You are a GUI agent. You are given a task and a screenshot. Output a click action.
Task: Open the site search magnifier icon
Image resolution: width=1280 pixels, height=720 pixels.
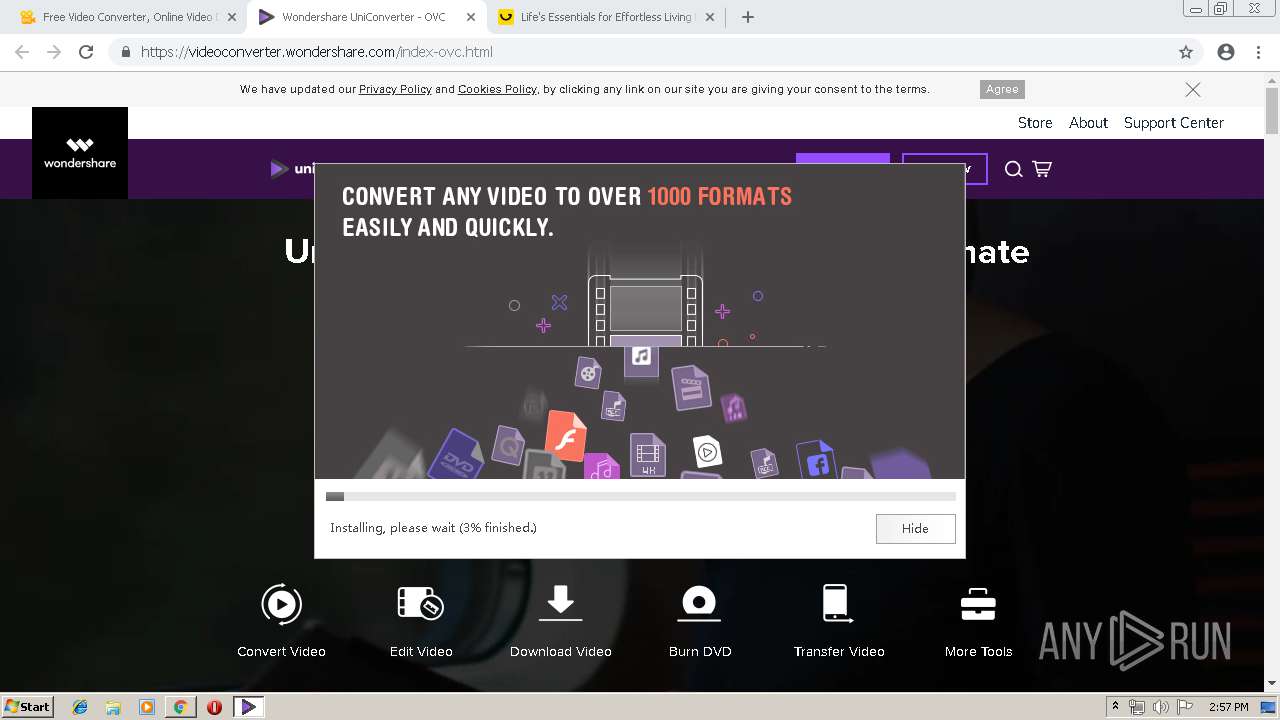click(1013, 169)
